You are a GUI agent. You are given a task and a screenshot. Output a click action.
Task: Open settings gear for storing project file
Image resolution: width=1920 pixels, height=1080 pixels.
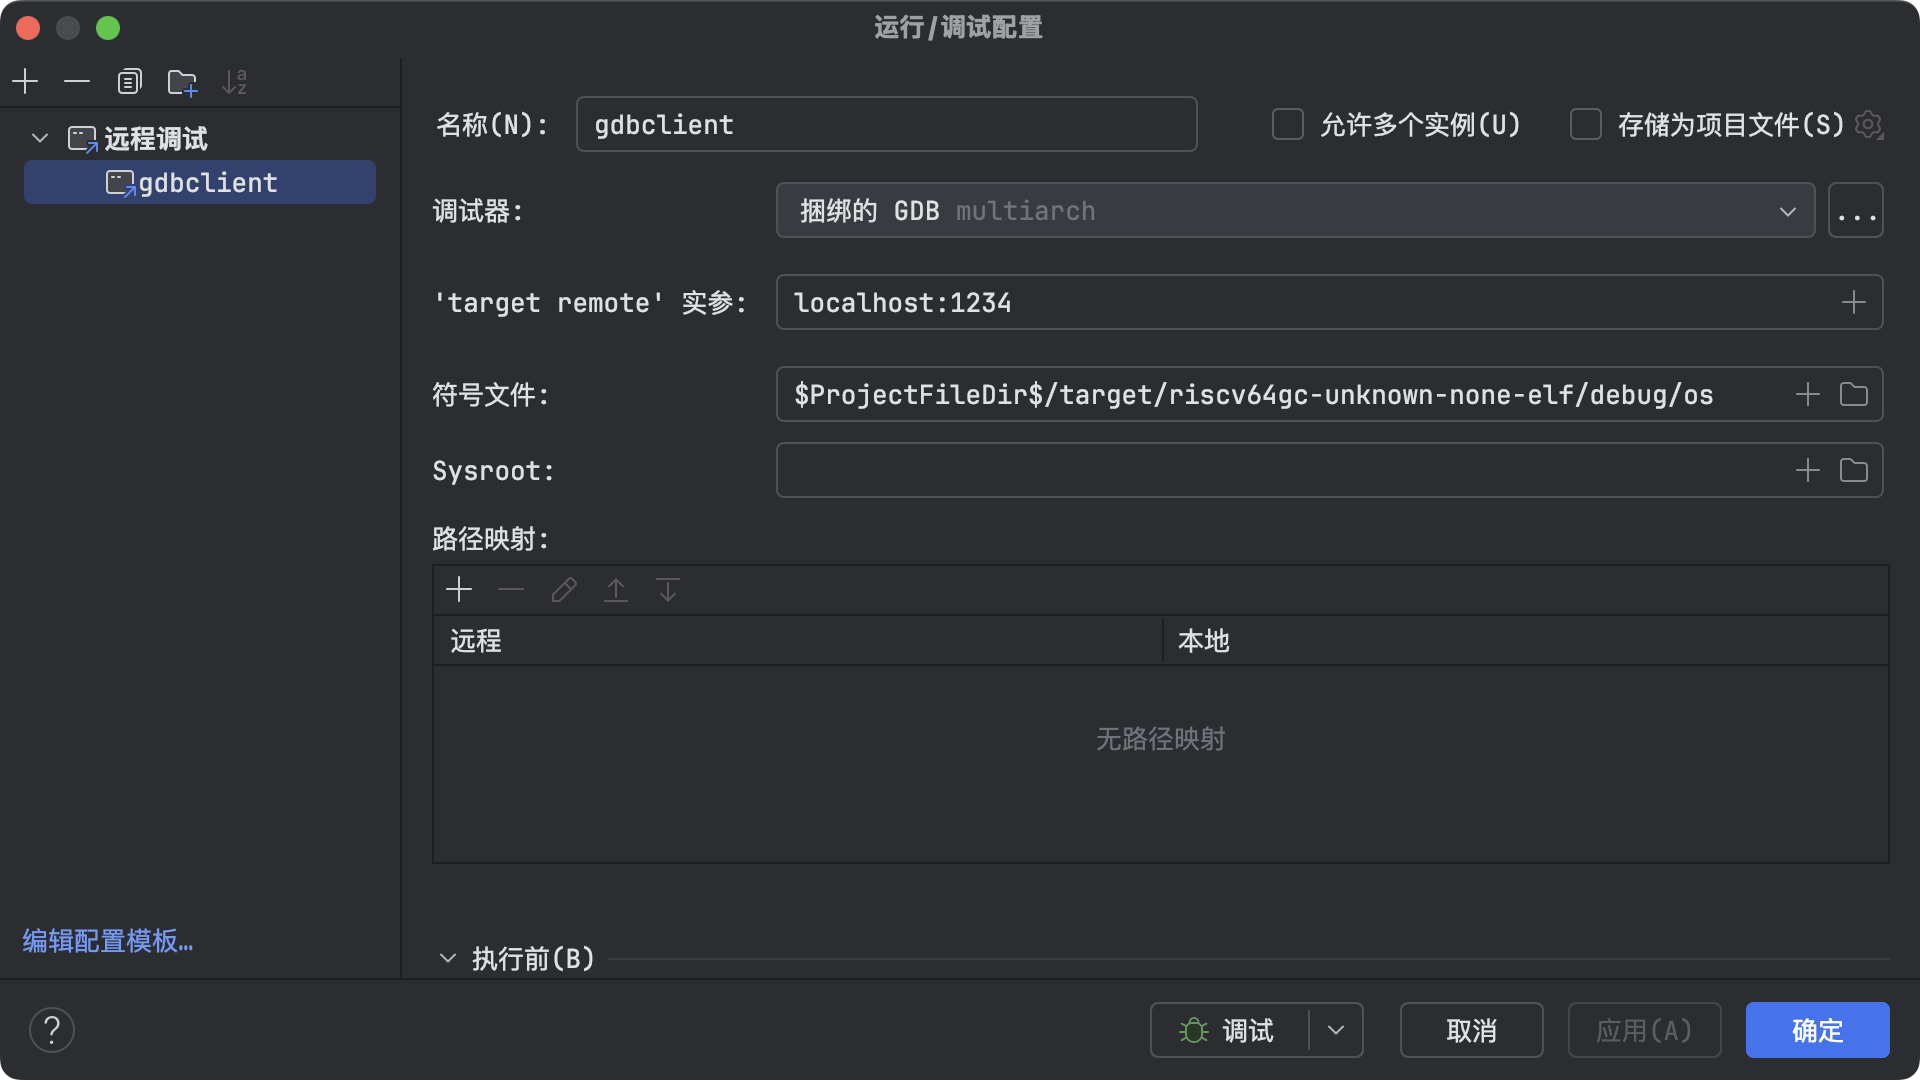[x=1867, y=125]
